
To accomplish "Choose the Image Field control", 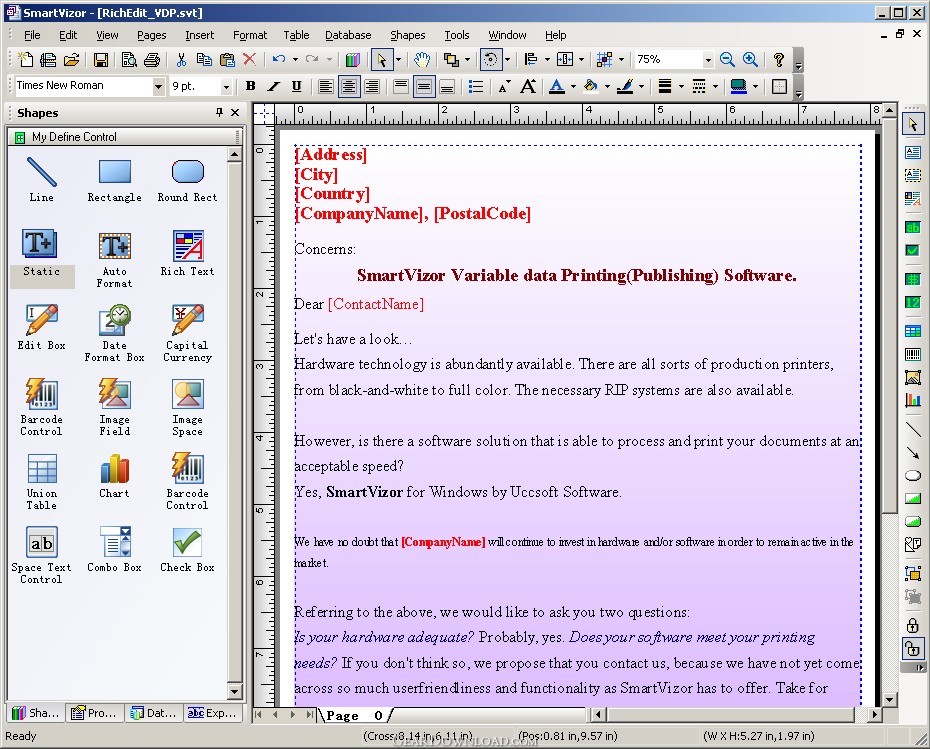I will (114, 407).
